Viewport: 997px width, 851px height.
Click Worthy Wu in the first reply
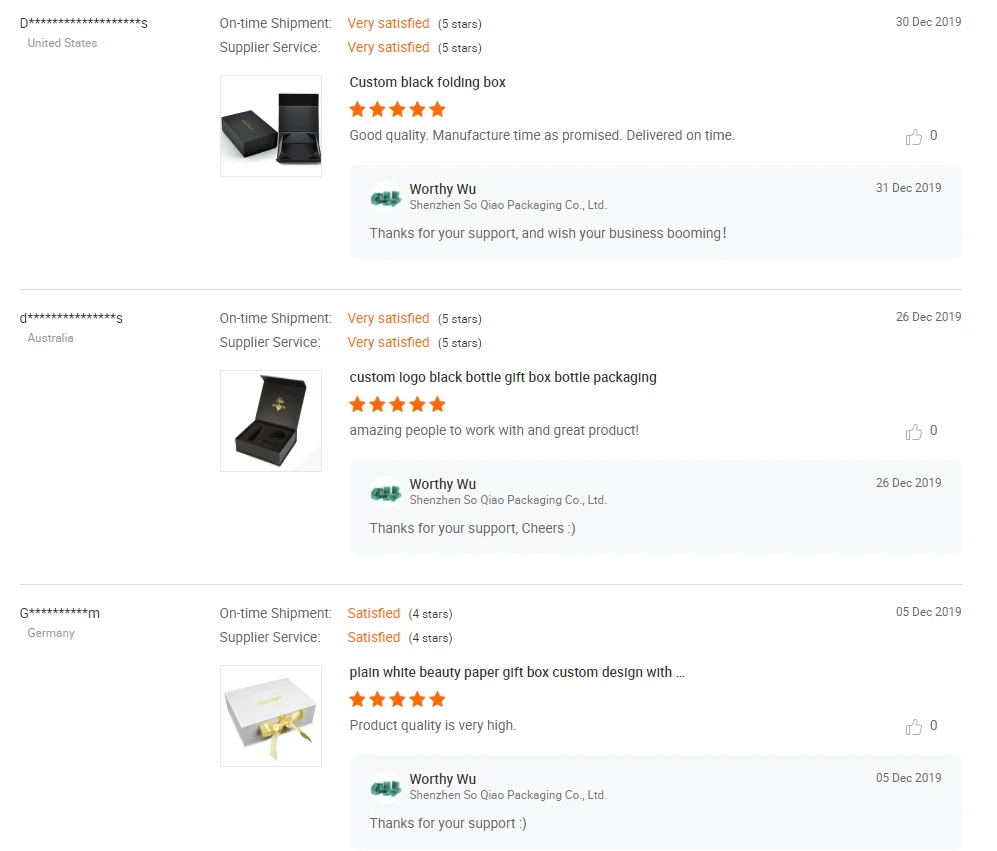tap(443, 189)
